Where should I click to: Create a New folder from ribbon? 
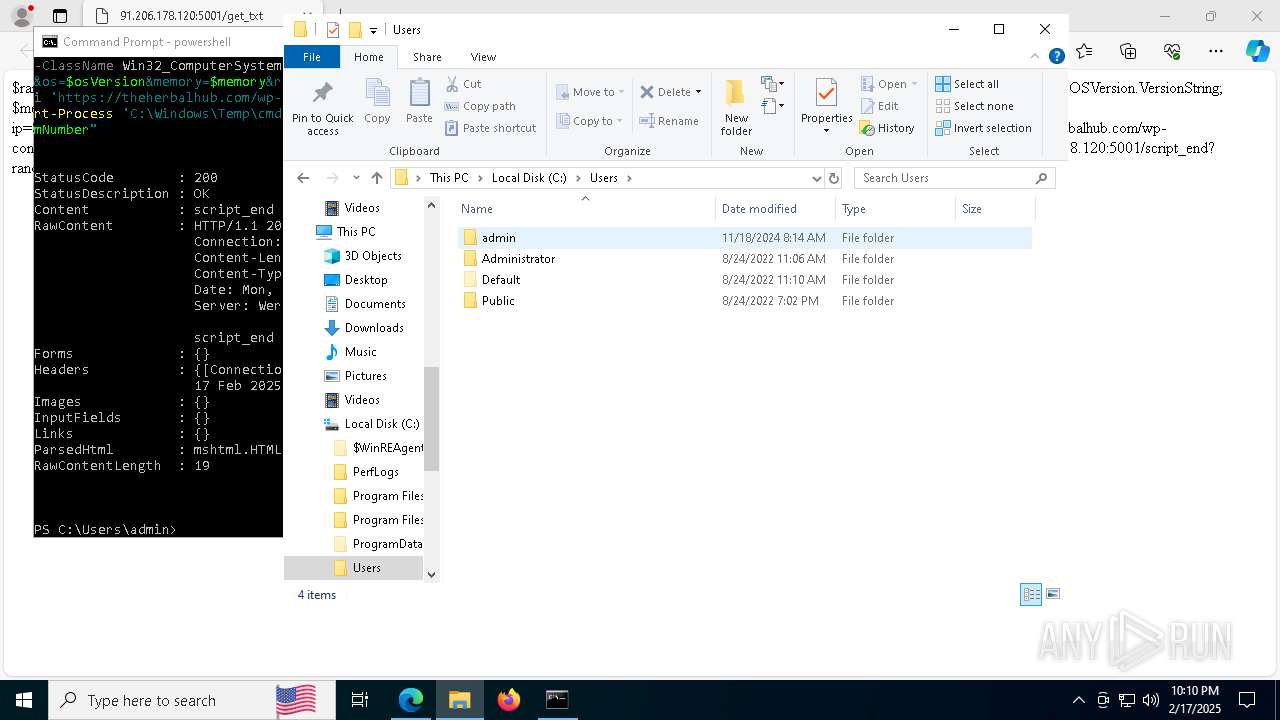coord(736,107)
